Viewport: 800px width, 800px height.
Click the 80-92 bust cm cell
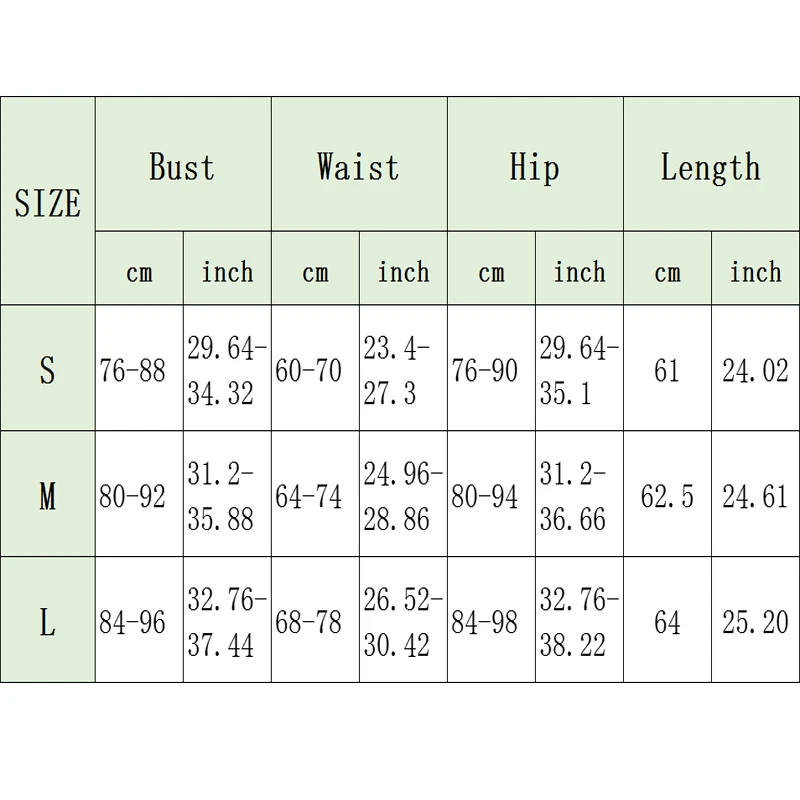tap(139, 494)
